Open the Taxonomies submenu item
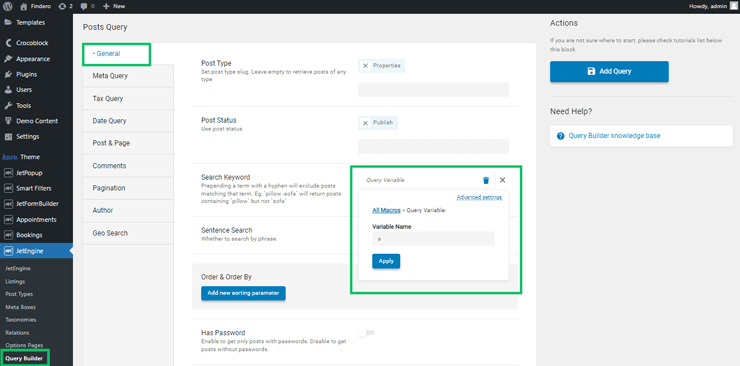The width and height of the screenshot is (740, 366). click(x=20, y=320)
